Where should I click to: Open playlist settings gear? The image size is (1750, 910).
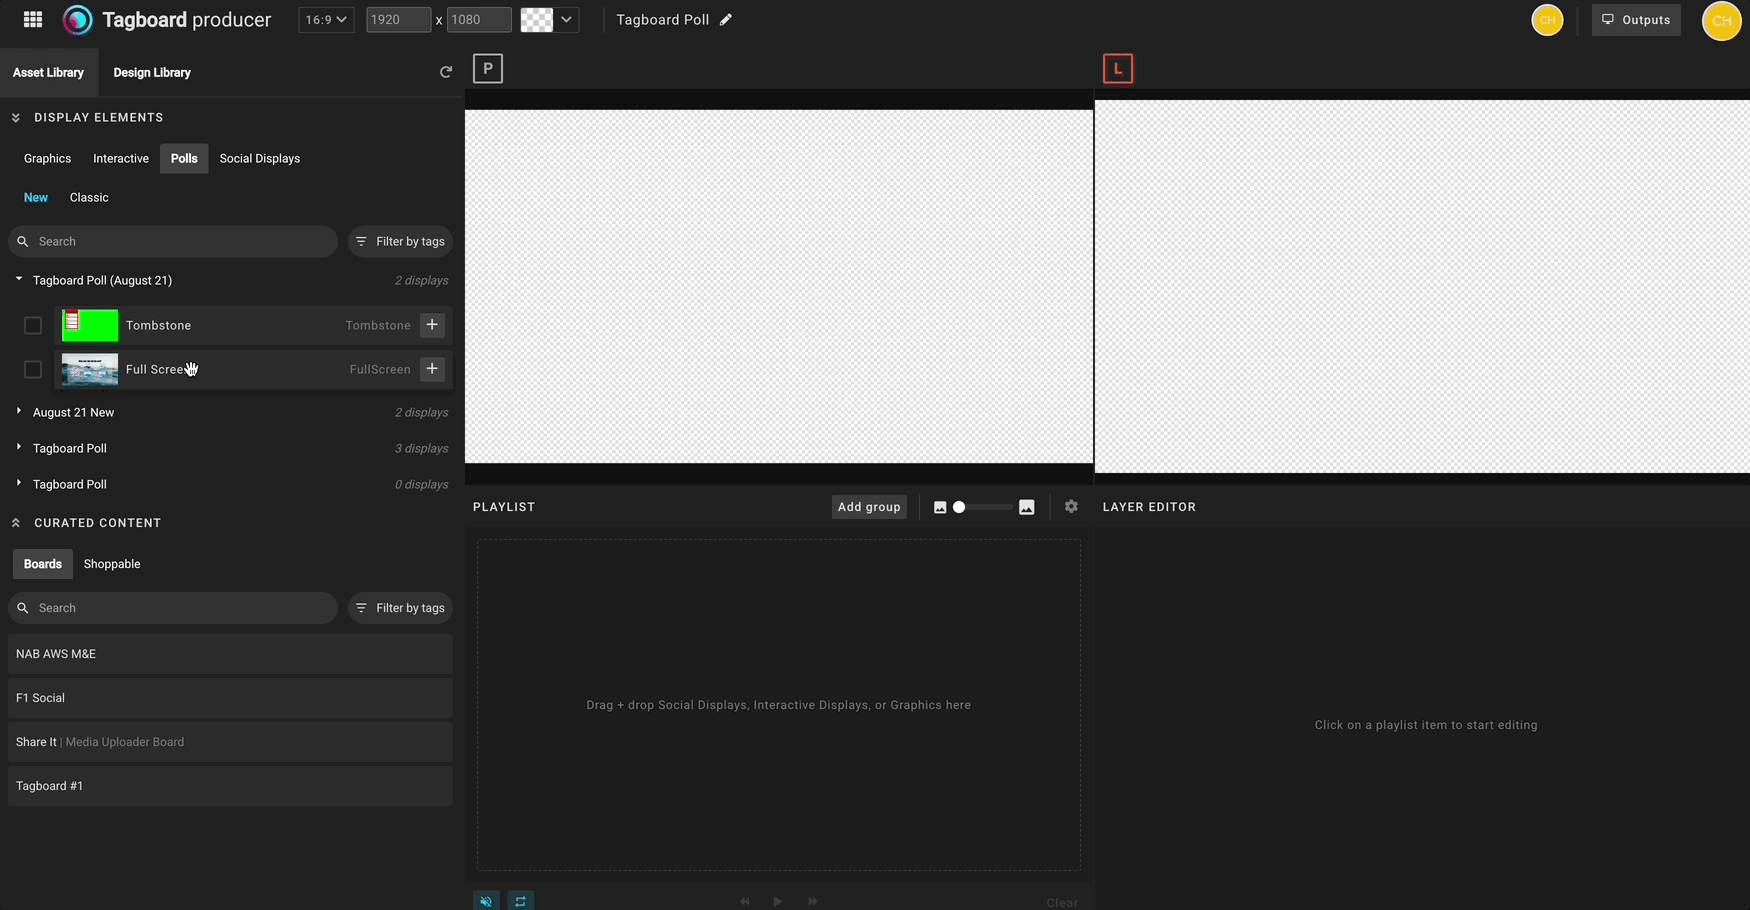(x=1071, y=507)
